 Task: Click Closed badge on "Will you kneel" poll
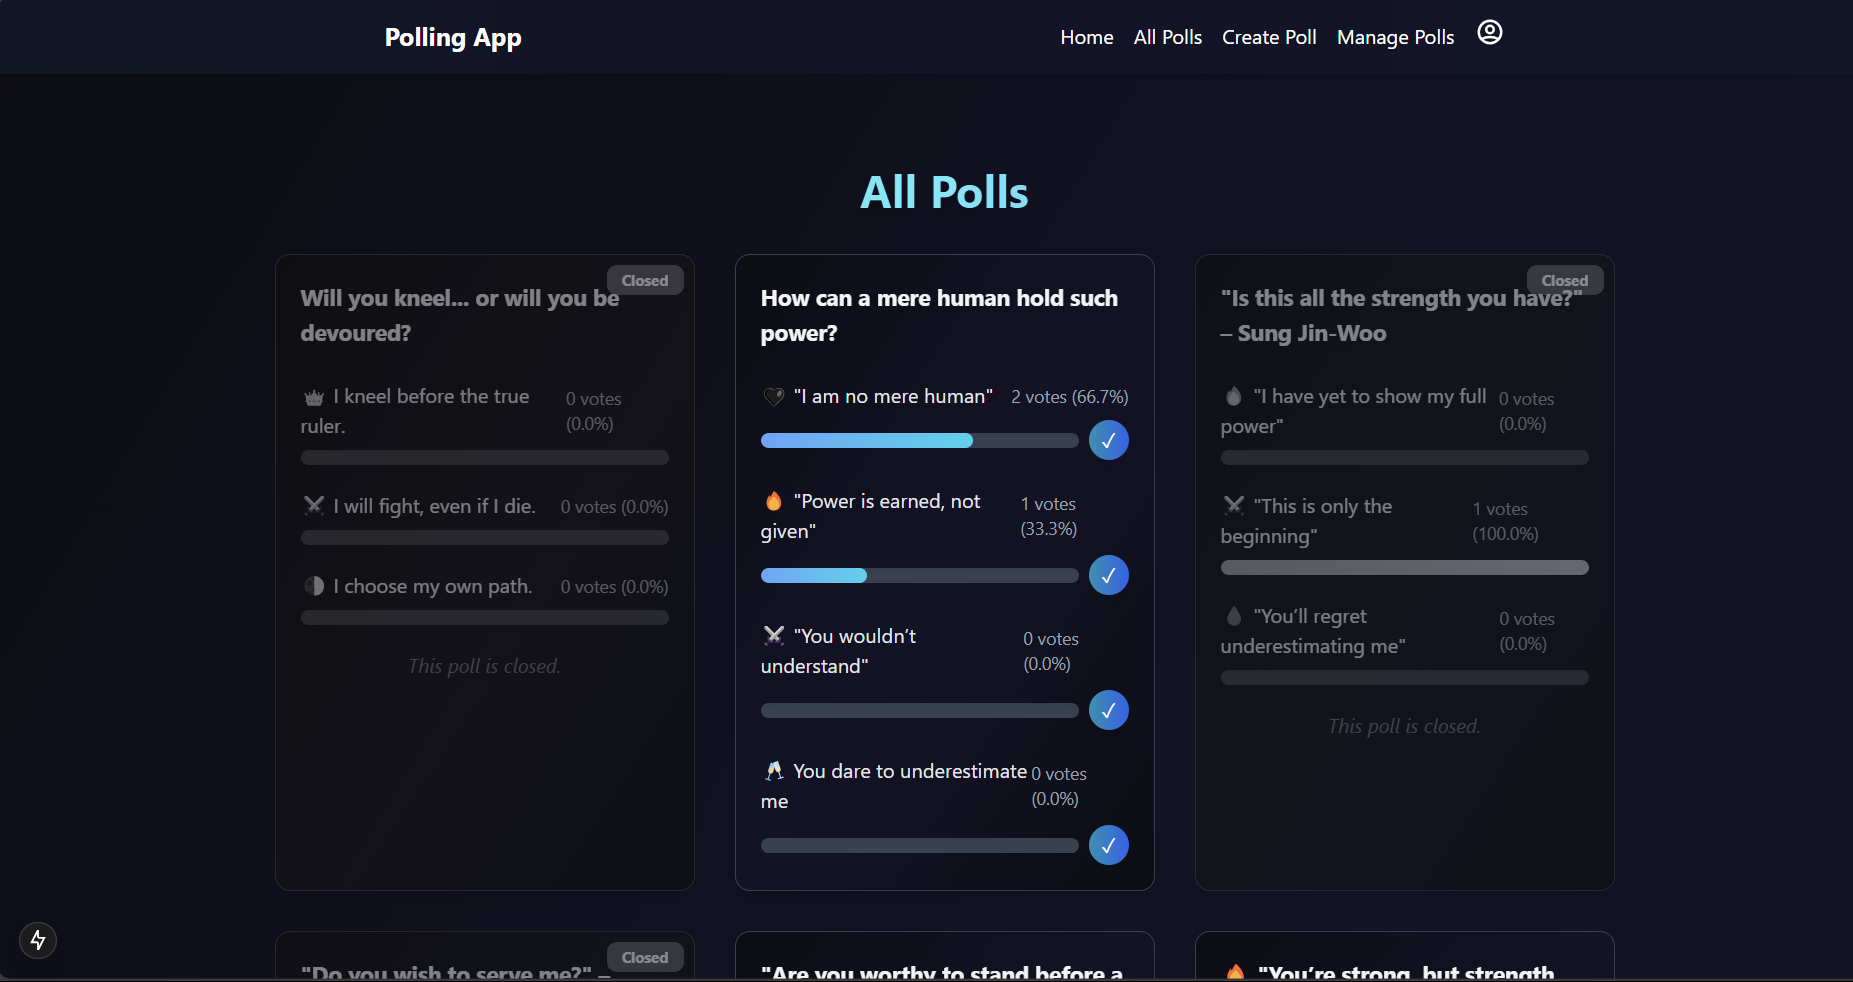click(x=645, y=280)
